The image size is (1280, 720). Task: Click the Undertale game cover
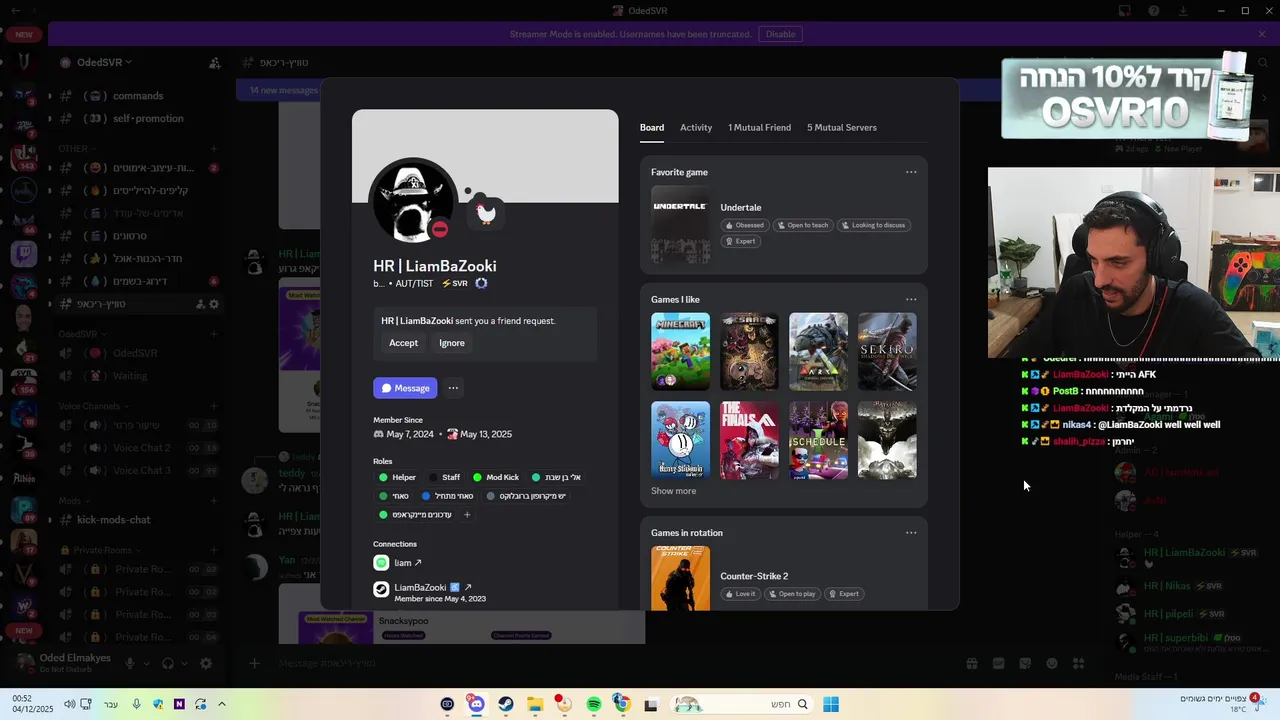(x=680, y=224)
